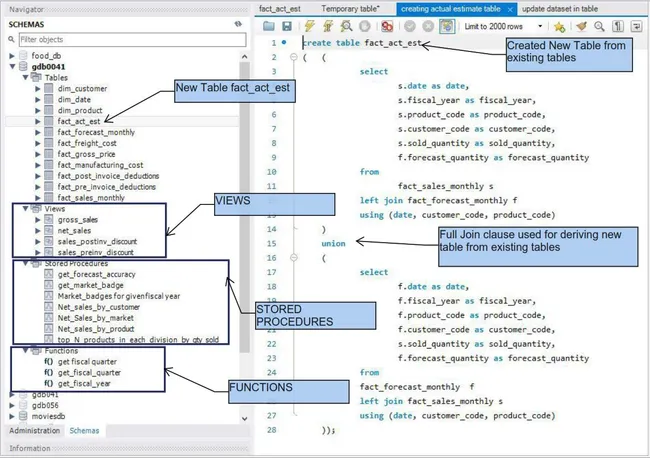Viewport: 650px width, 458px height.
Task: Click the get_market_badge procedure icon
Action: 49,285
